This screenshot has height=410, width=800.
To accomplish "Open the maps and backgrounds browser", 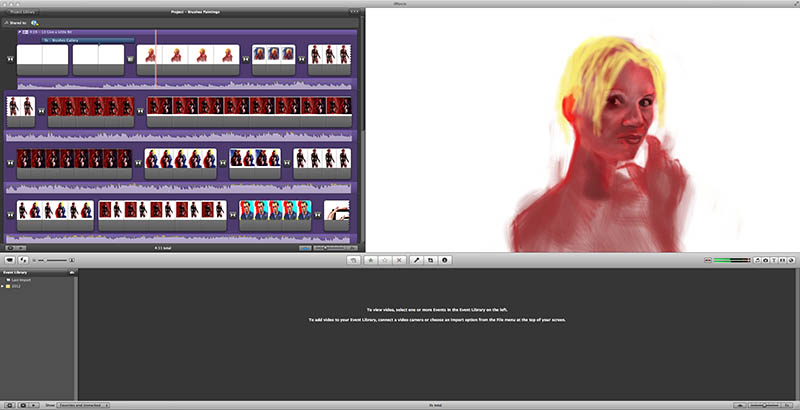I will point(793,260).
